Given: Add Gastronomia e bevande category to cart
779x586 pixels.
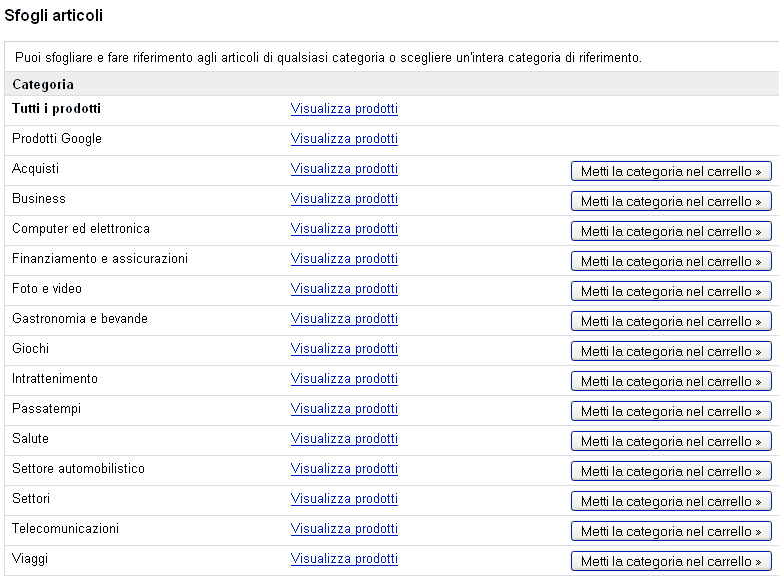Looking at the screenshot, I should [671, 321].
